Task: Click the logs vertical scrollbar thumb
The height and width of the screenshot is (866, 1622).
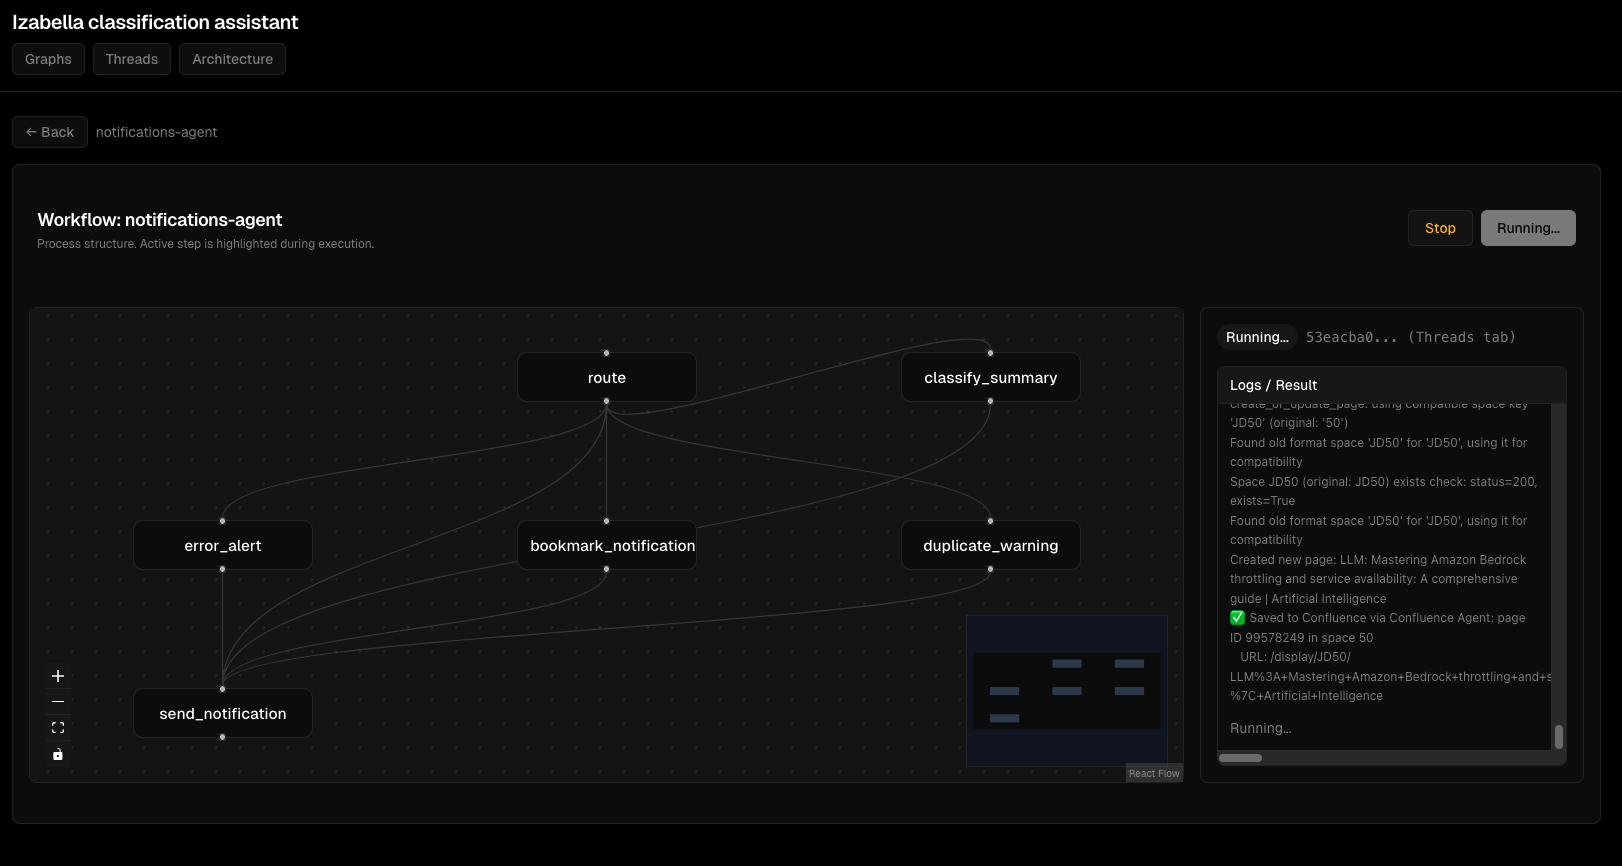Action: click(x=1558, y=737)
